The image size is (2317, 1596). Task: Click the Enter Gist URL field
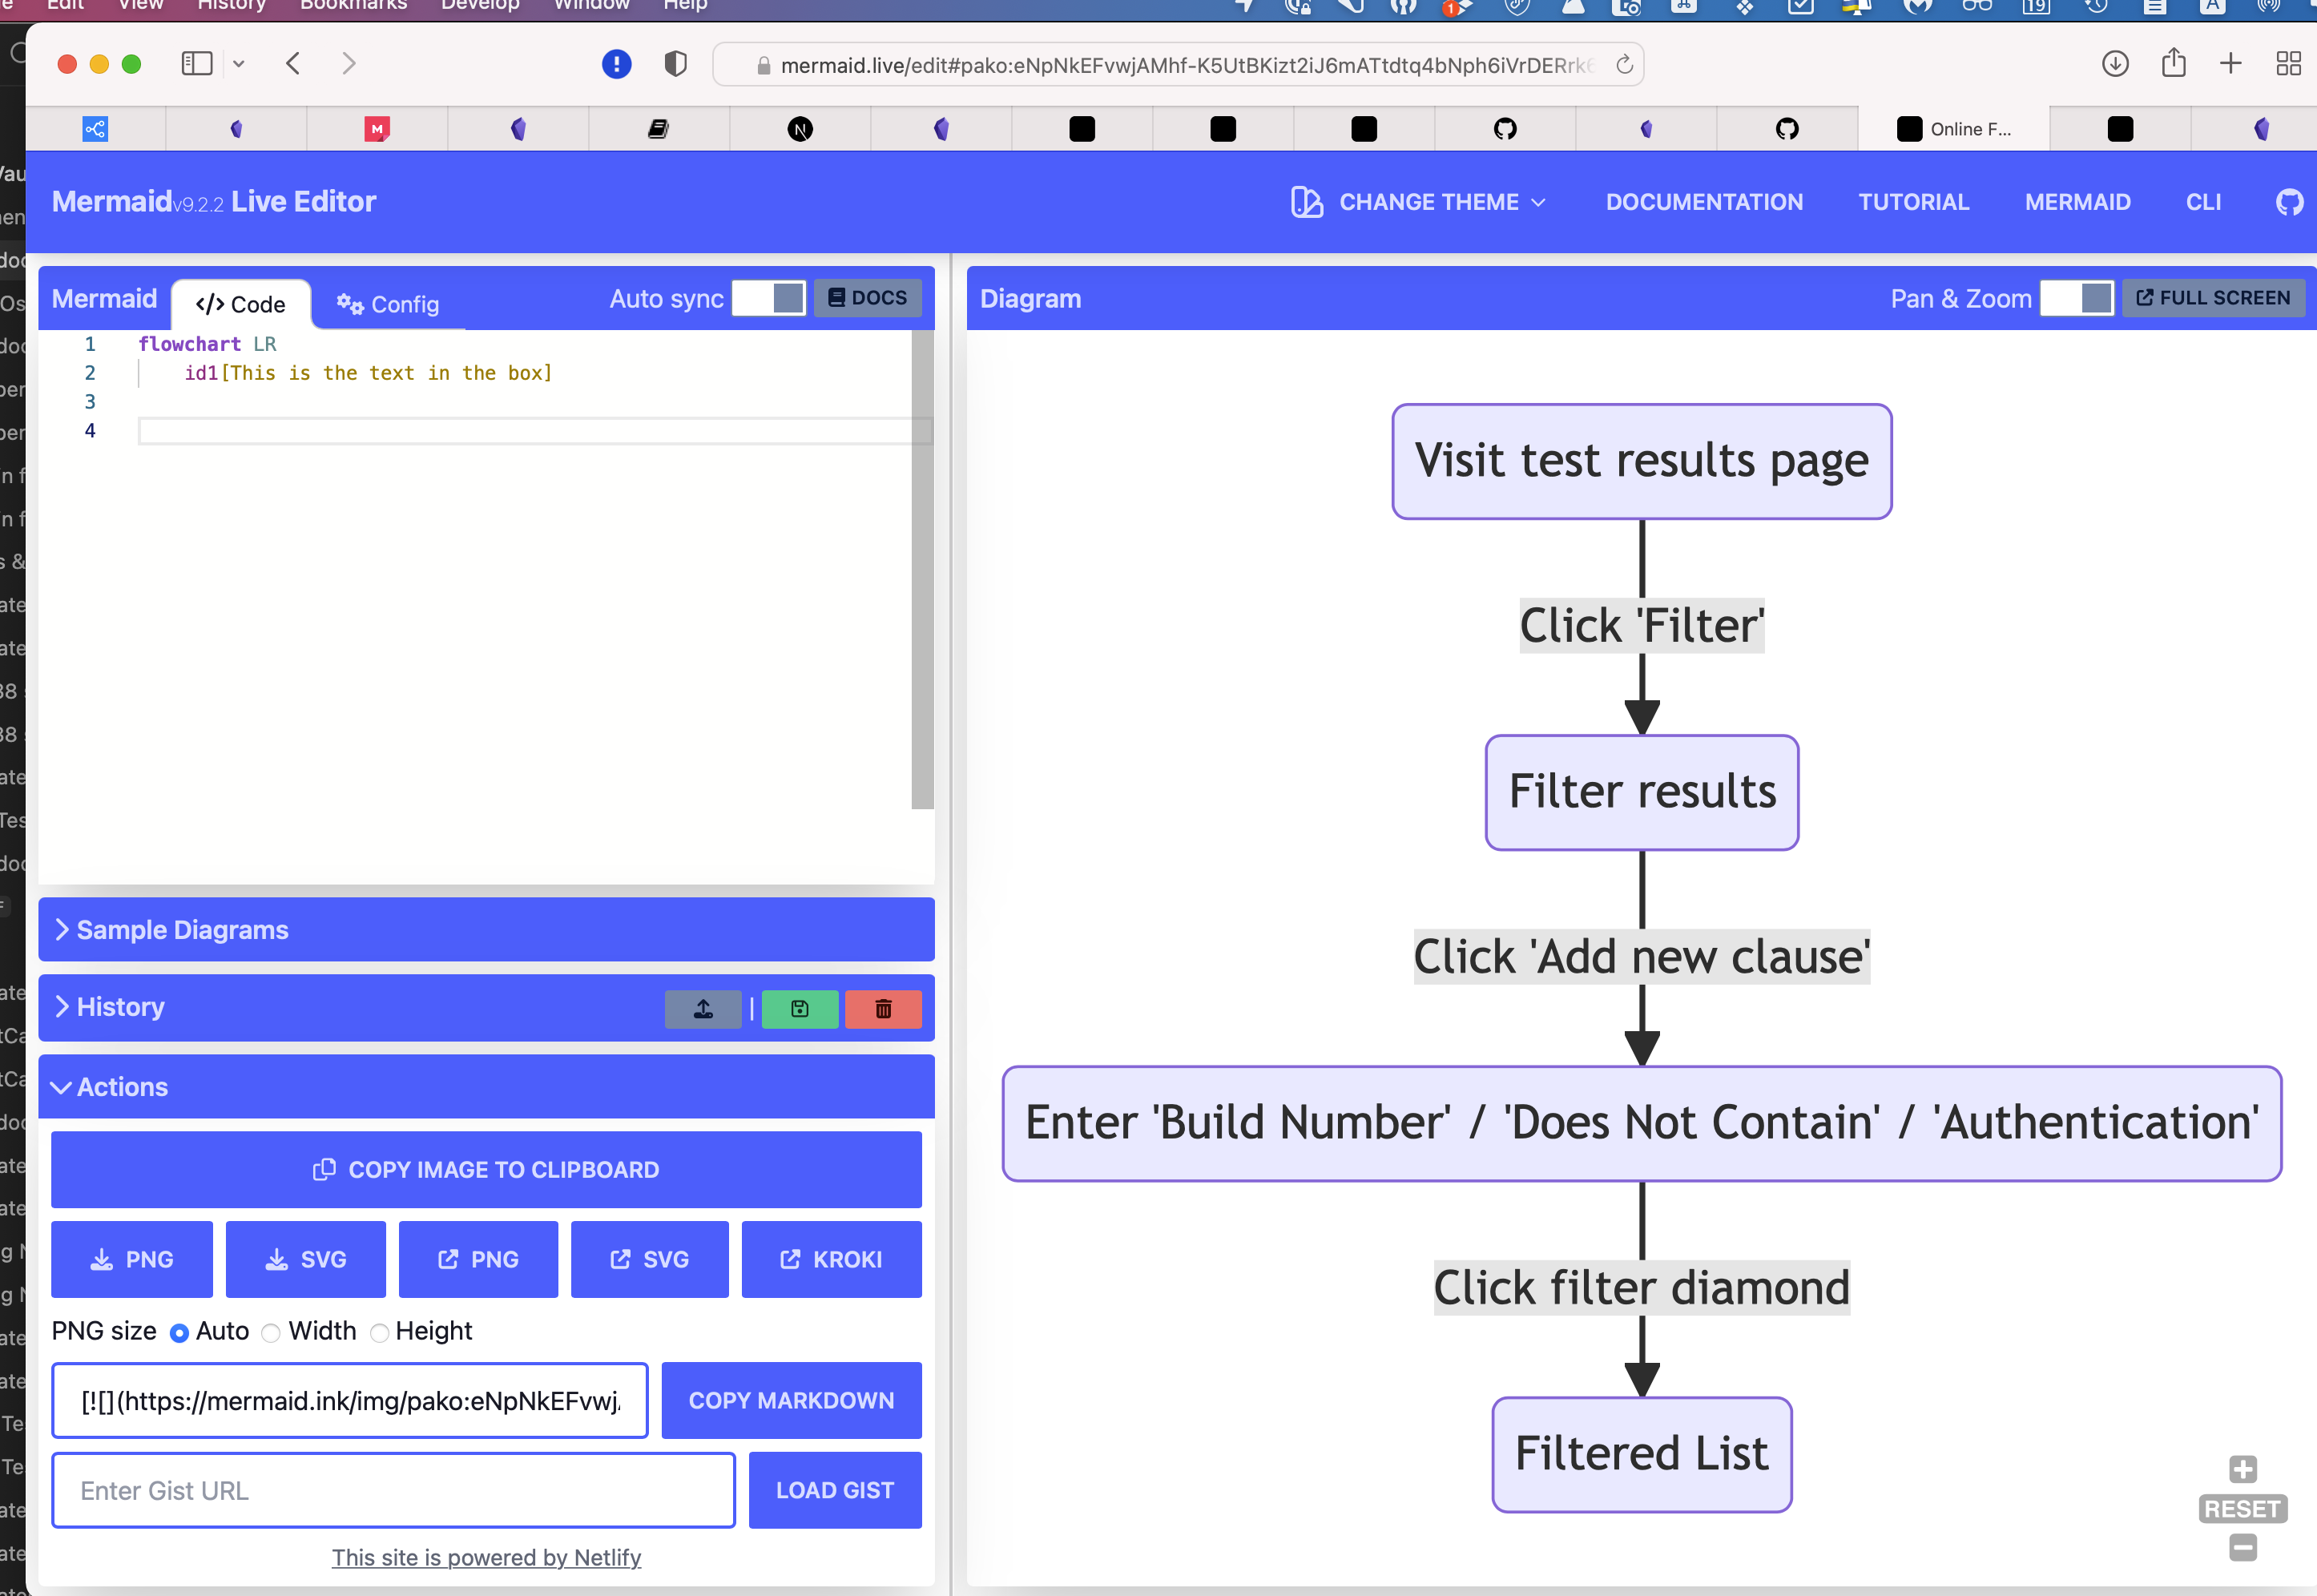tap(394, 1490)
